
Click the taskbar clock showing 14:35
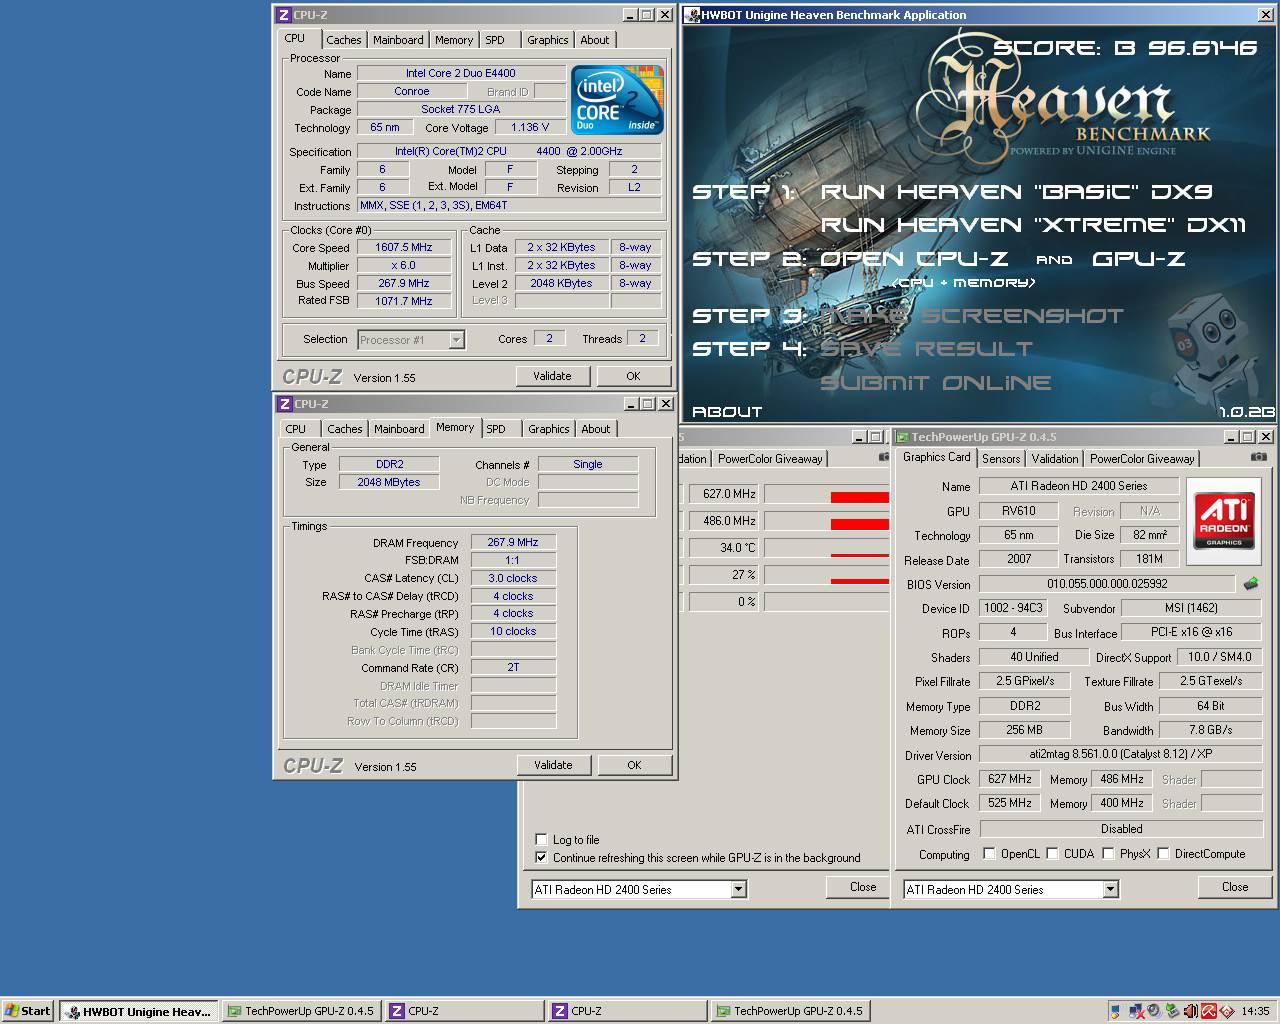(x=1255, y=1011)
